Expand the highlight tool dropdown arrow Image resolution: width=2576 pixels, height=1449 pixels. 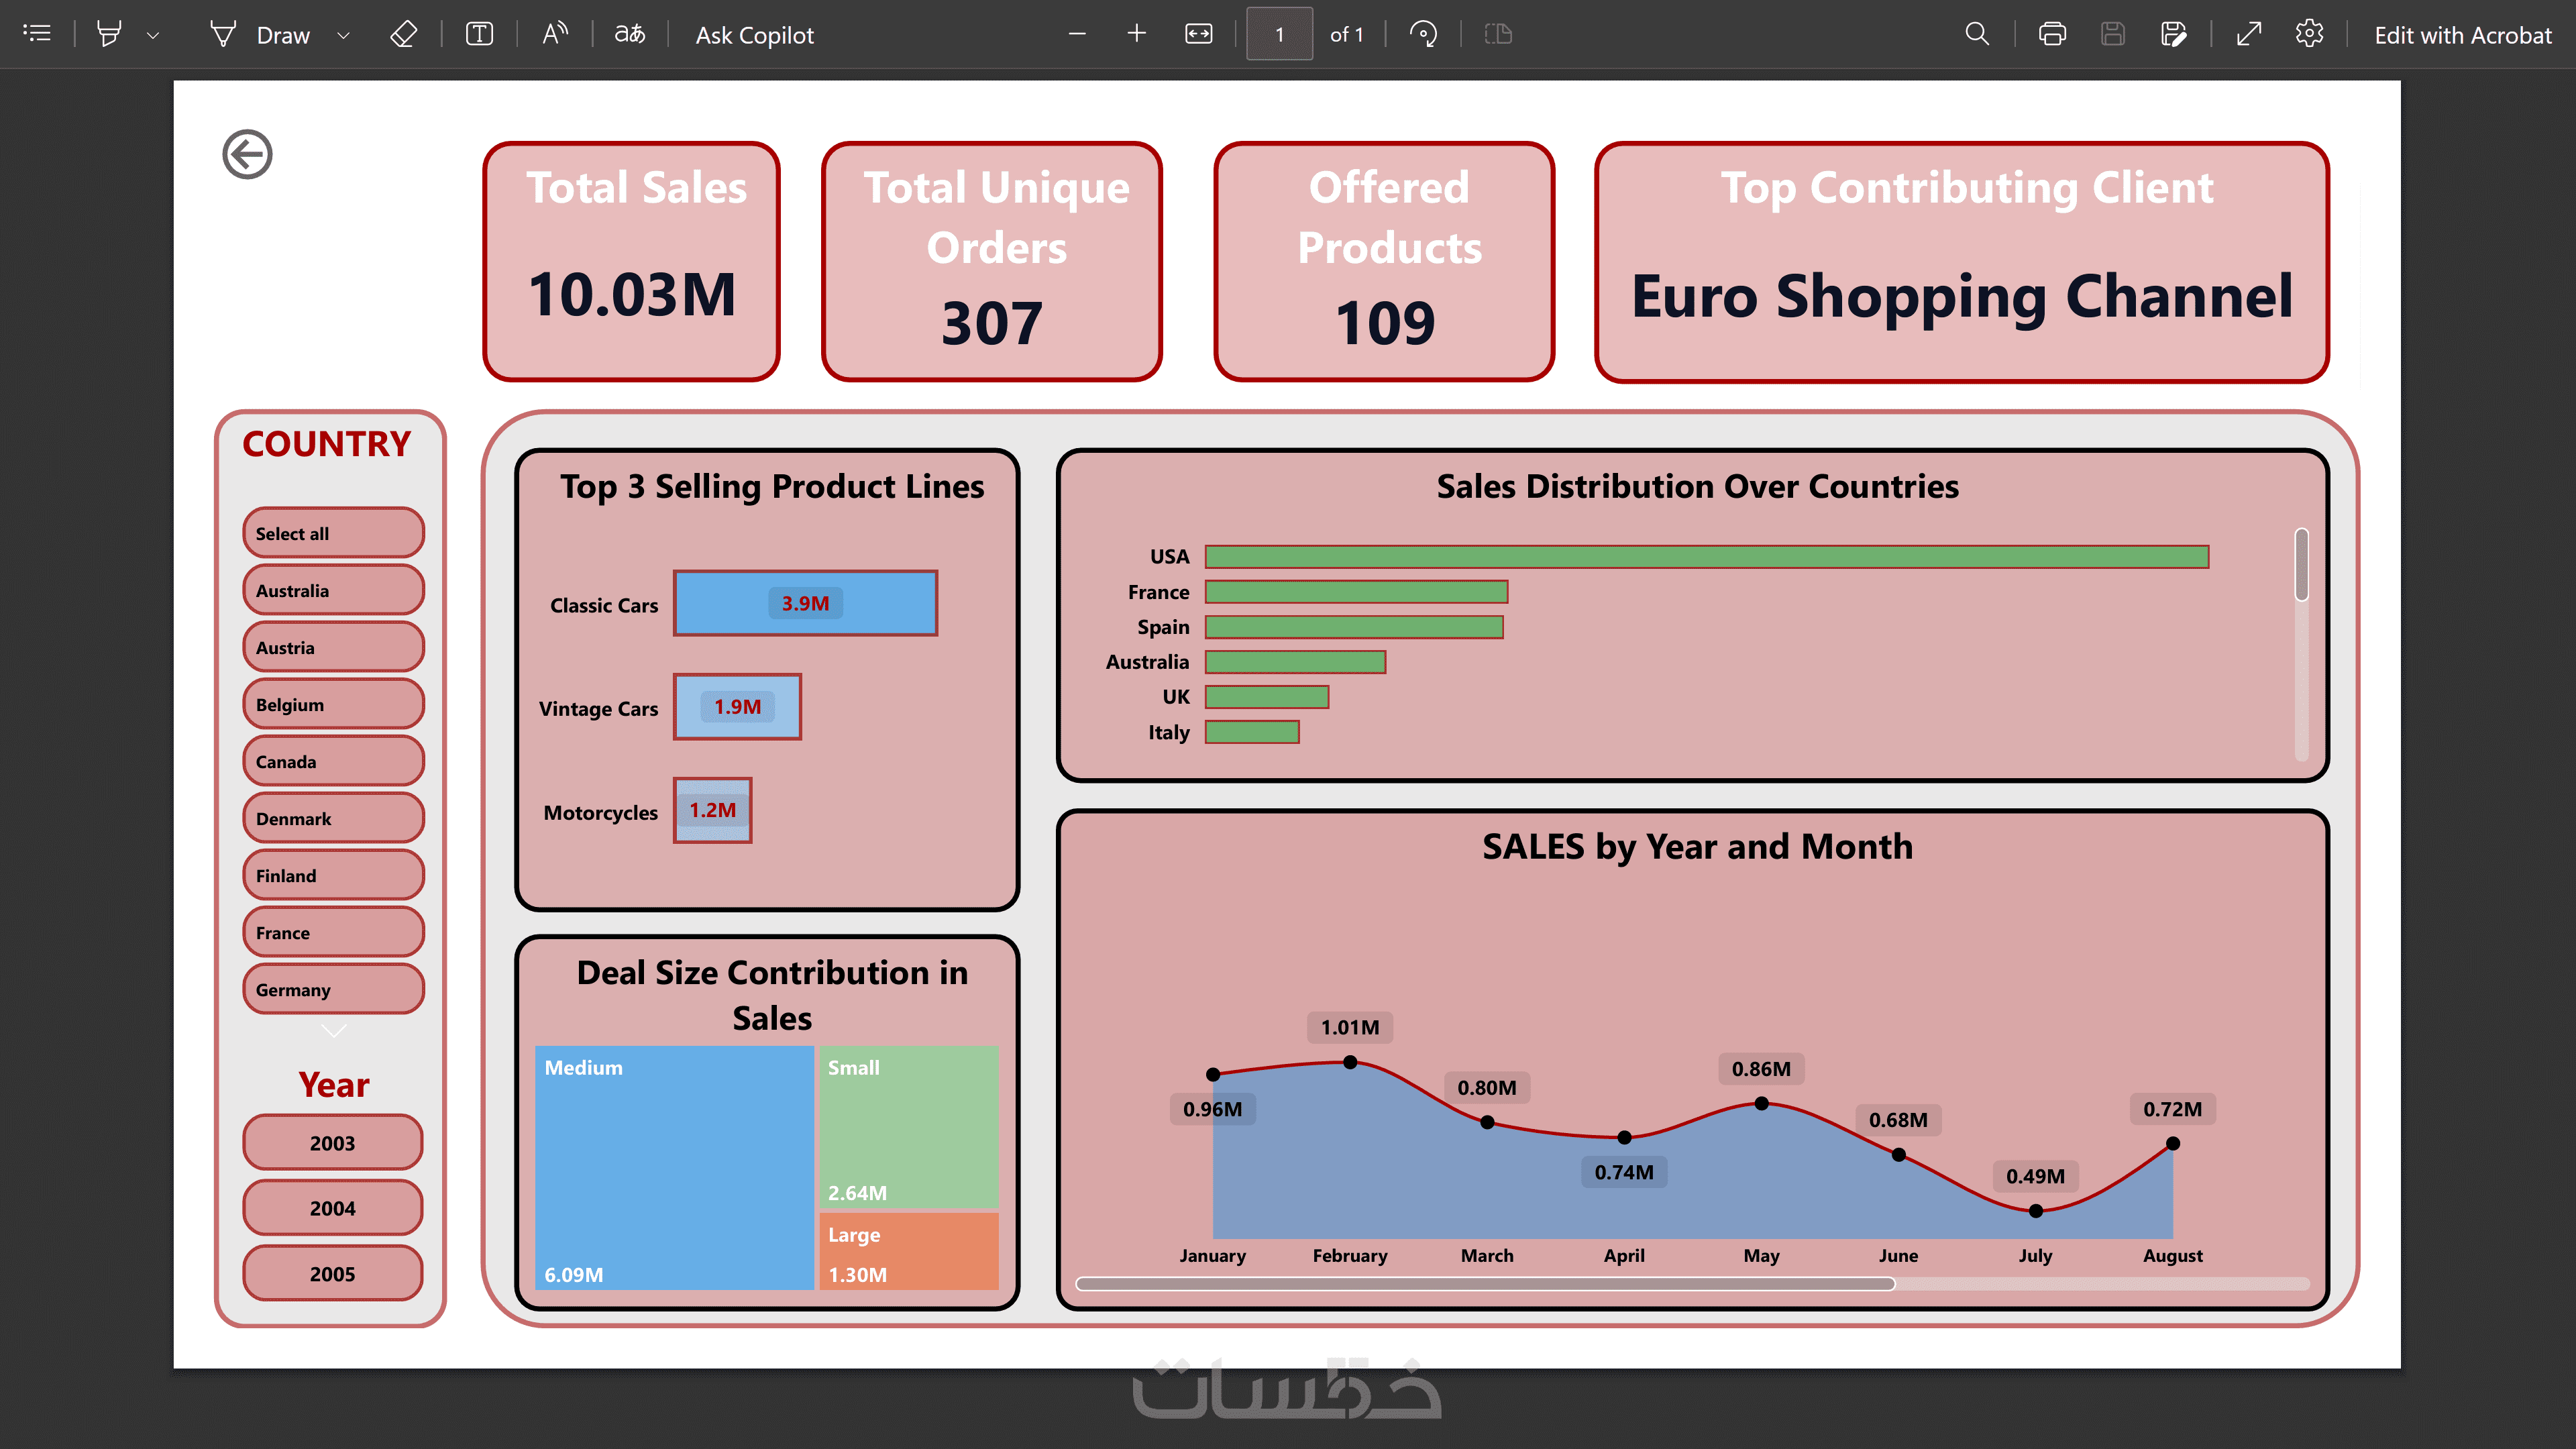click(x=153, y=35)
